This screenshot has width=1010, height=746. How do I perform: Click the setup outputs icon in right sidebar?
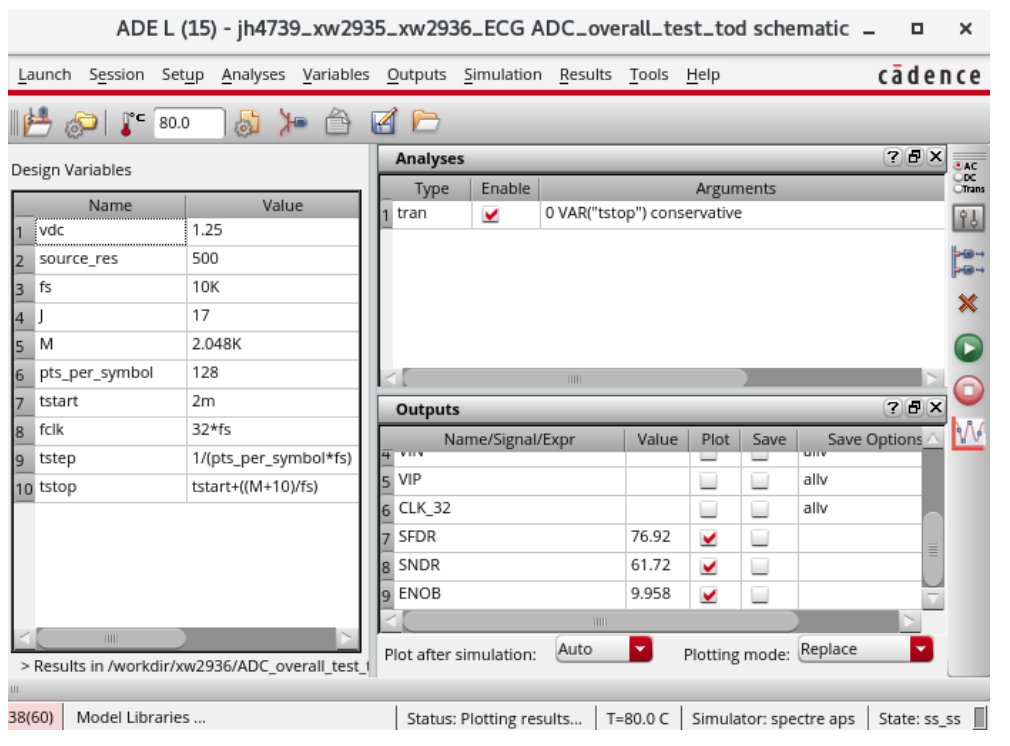(x=968, y=262)
